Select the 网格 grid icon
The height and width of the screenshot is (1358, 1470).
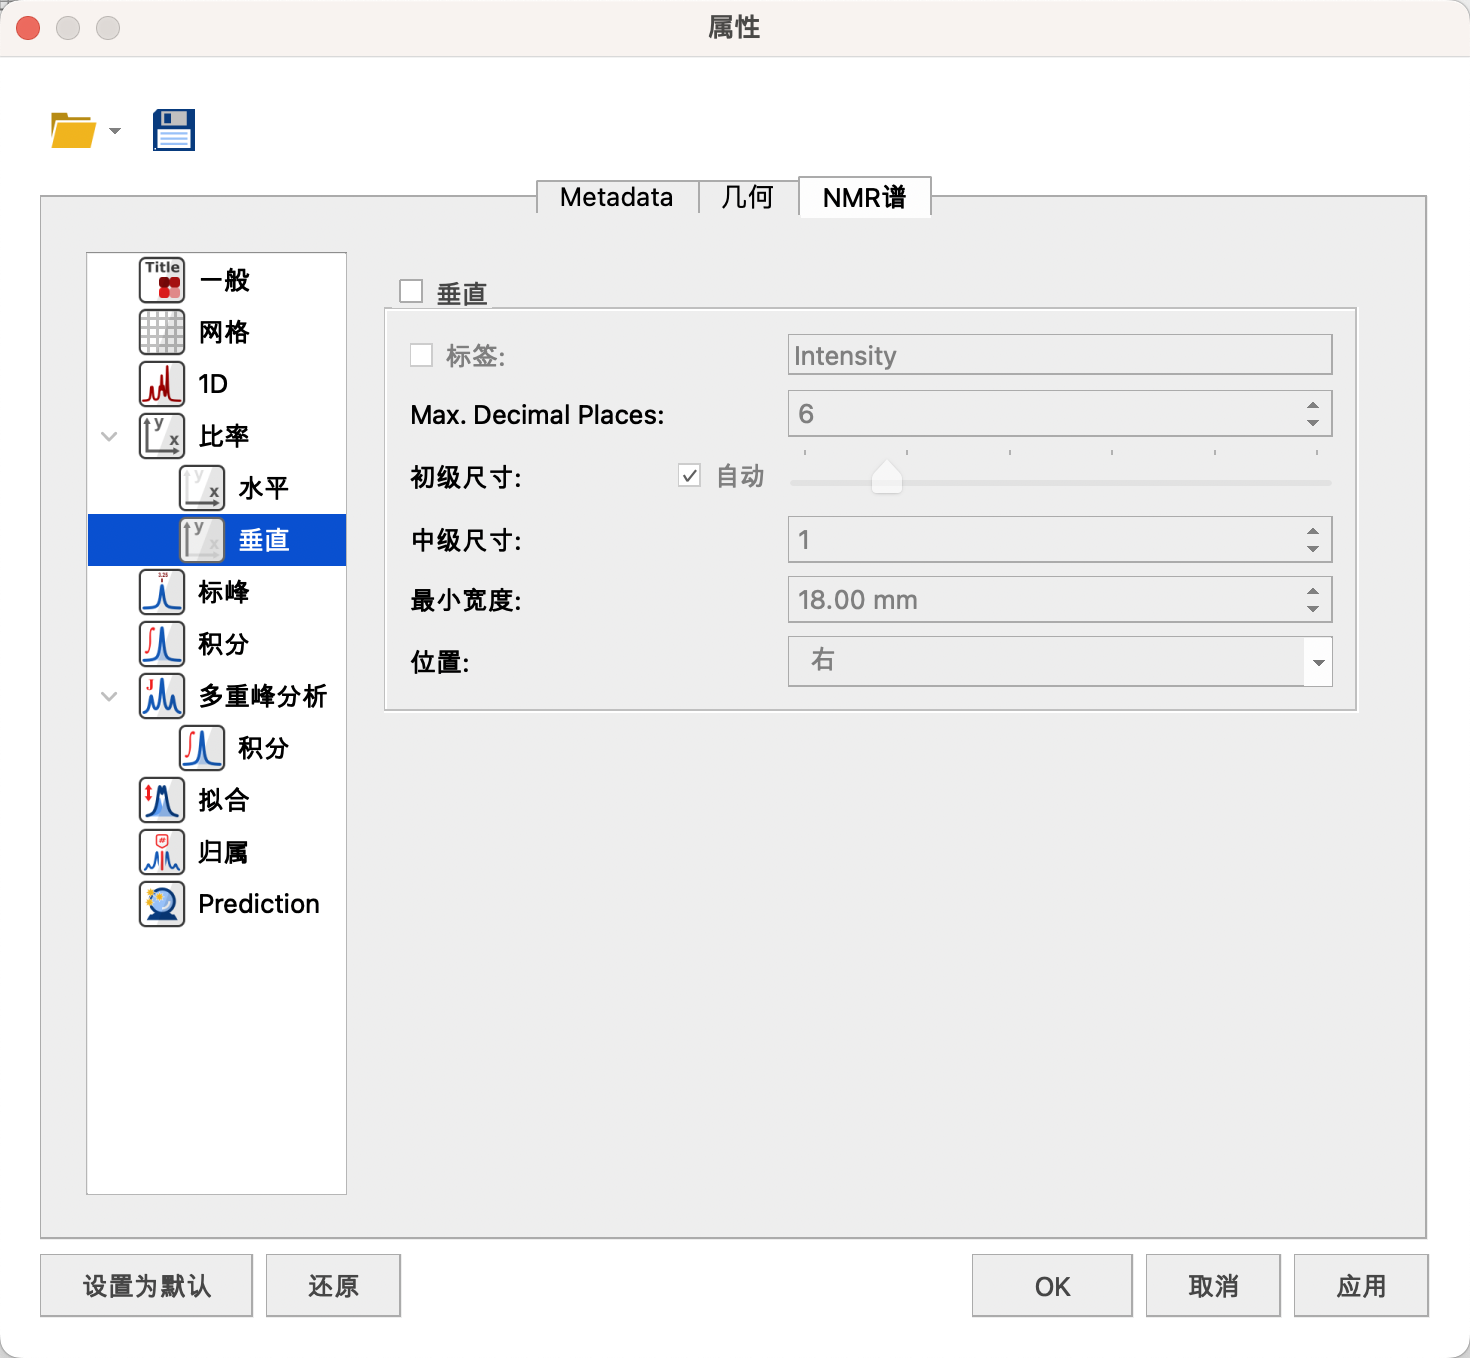coord(162,332)
